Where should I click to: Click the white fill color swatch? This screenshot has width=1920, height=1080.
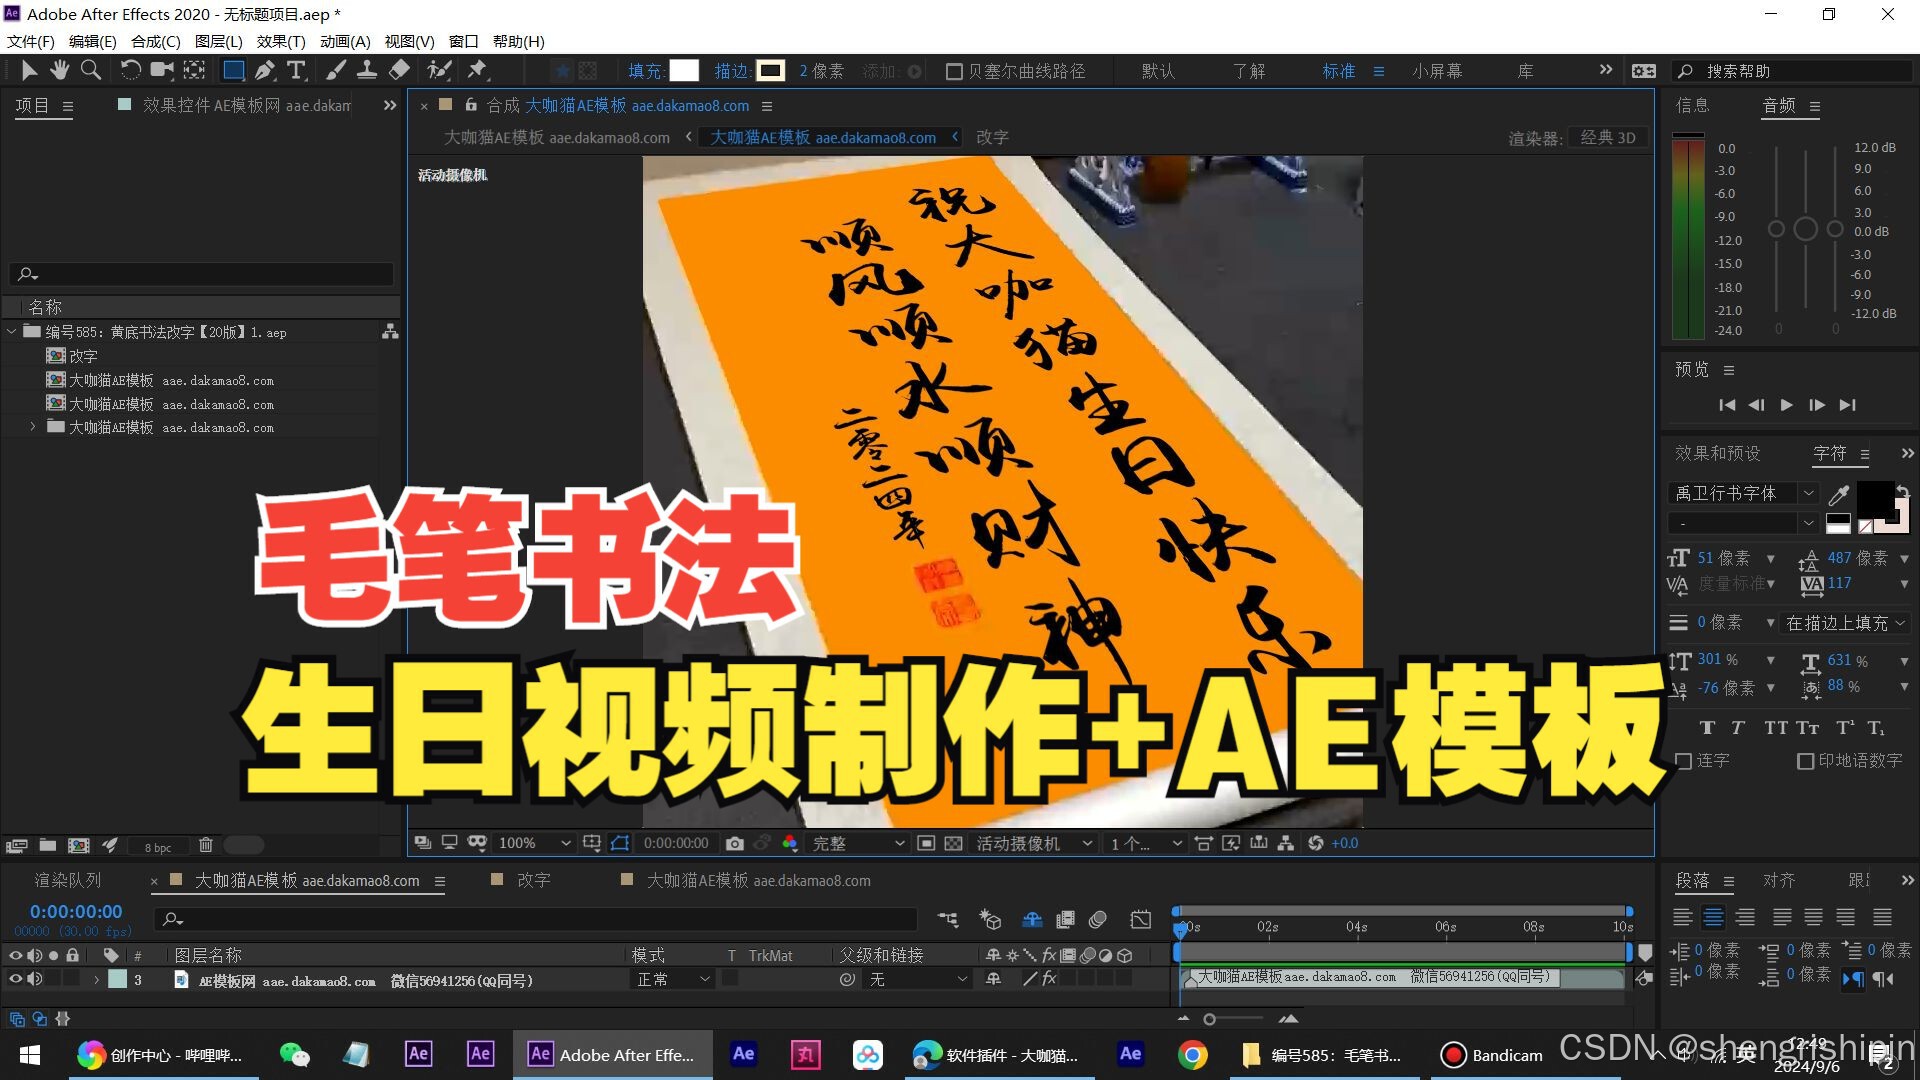[684, 71]
